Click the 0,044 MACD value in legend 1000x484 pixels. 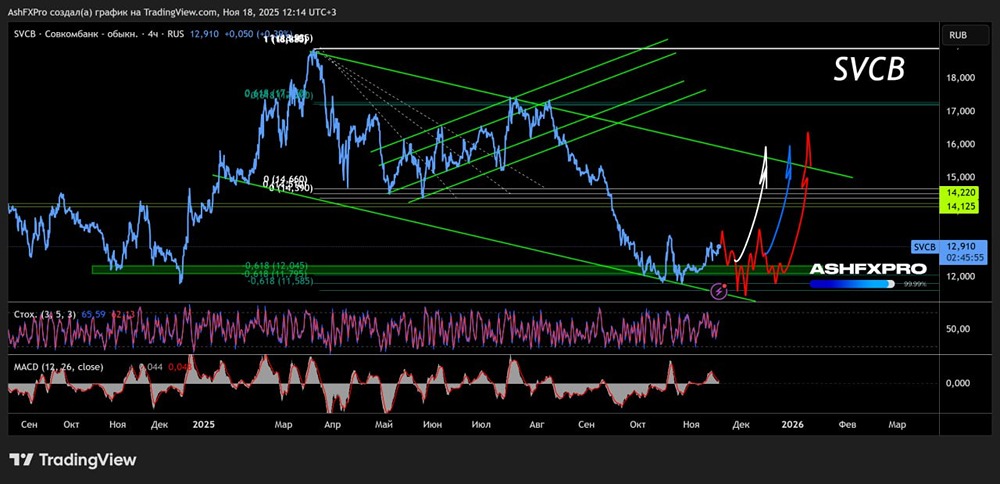(x=149, y=367)
